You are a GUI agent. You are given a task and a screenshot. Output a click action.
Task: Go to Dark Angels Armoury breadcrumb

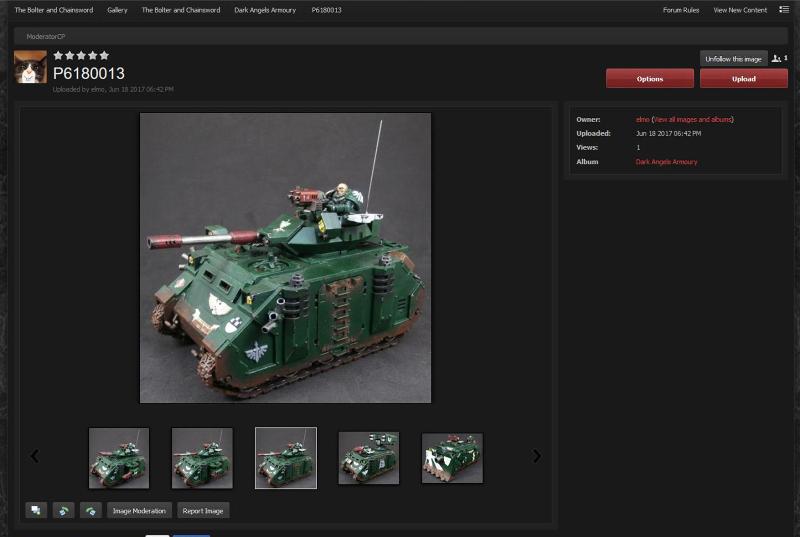264,10
